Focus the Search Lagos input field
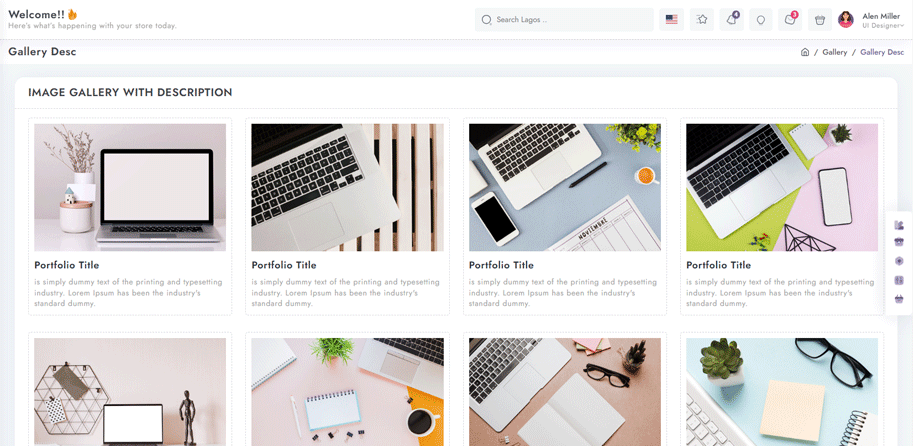Viewport: 913px width, 446px height. pyautogui.click(x=564, y=19)
